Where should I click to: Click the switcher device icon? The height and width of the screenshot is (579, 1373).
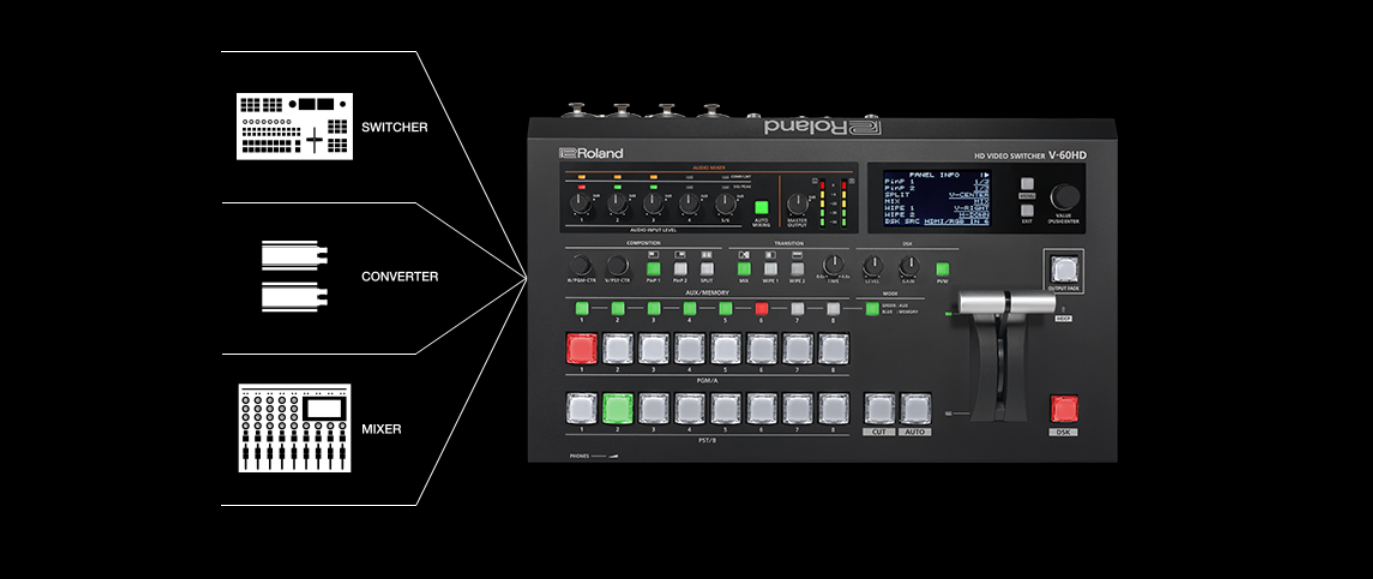pyautogui.click(x=294, y=126)
